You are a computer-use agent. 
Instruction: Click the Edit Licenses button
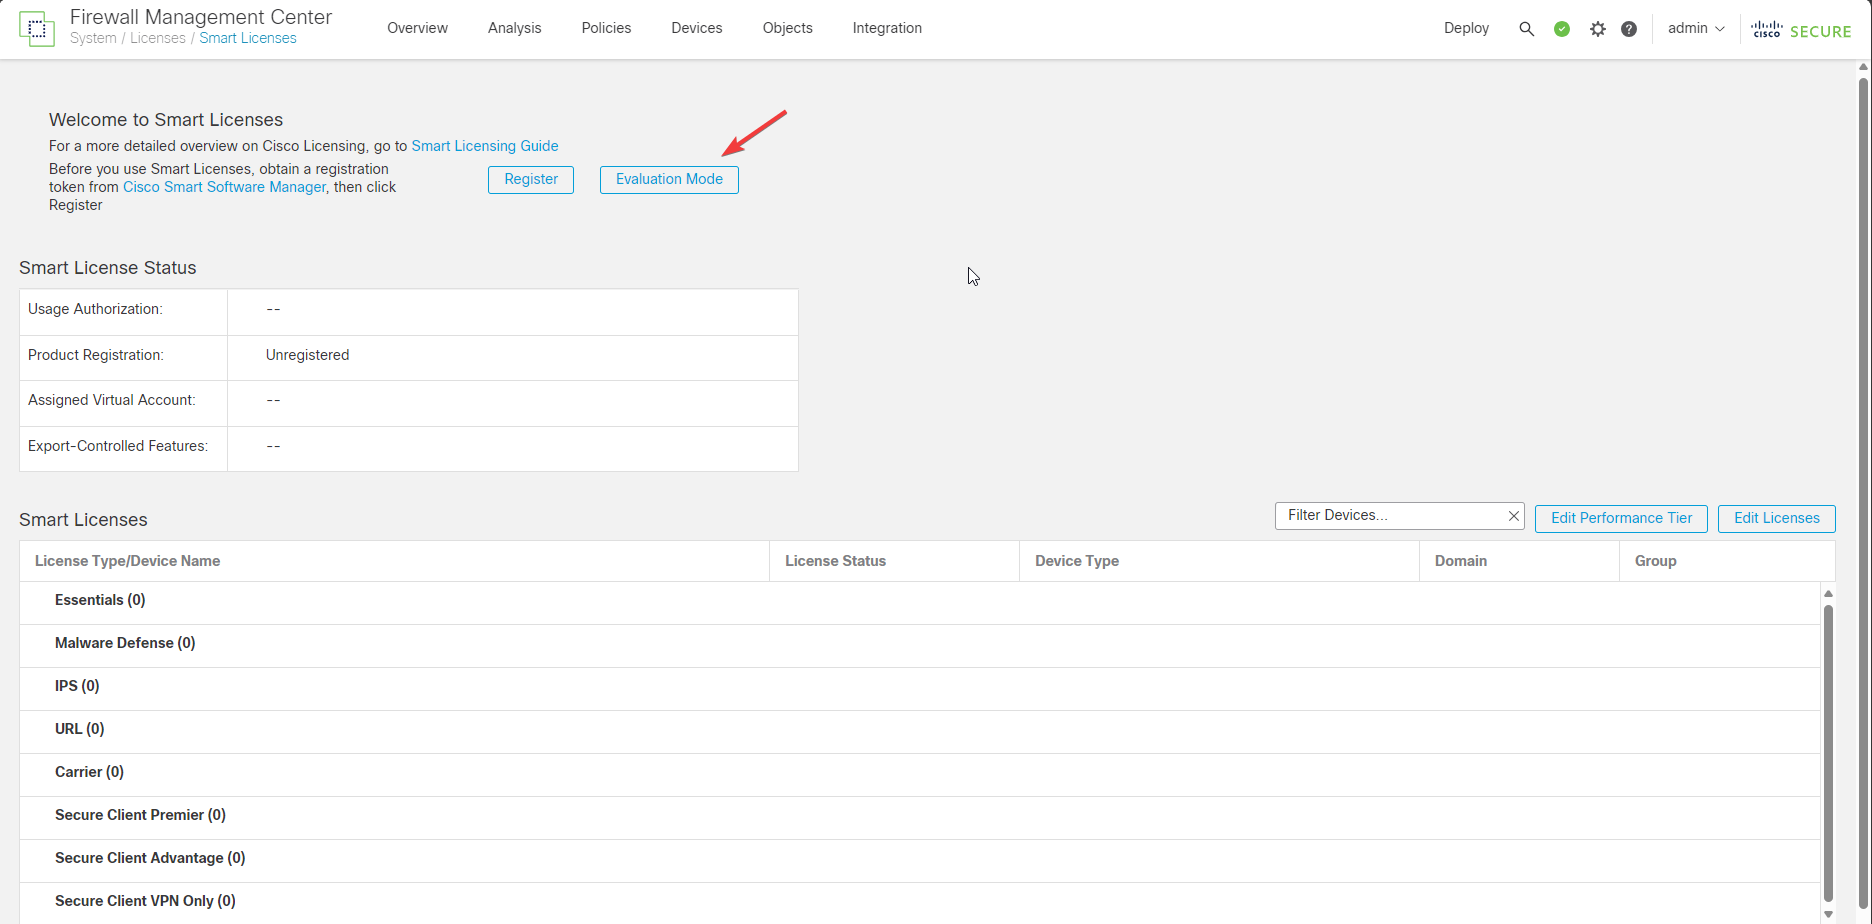pyautogui.click(x=1776, y=518)
